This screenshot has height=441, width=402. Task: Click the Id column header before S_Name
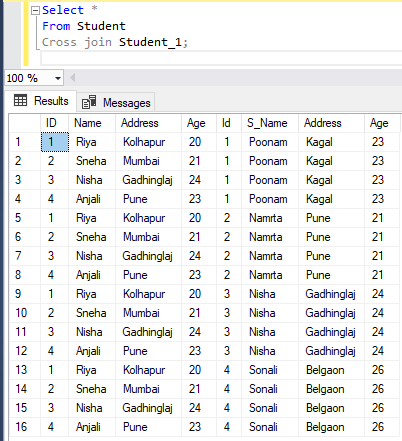(x=229, y=123)
